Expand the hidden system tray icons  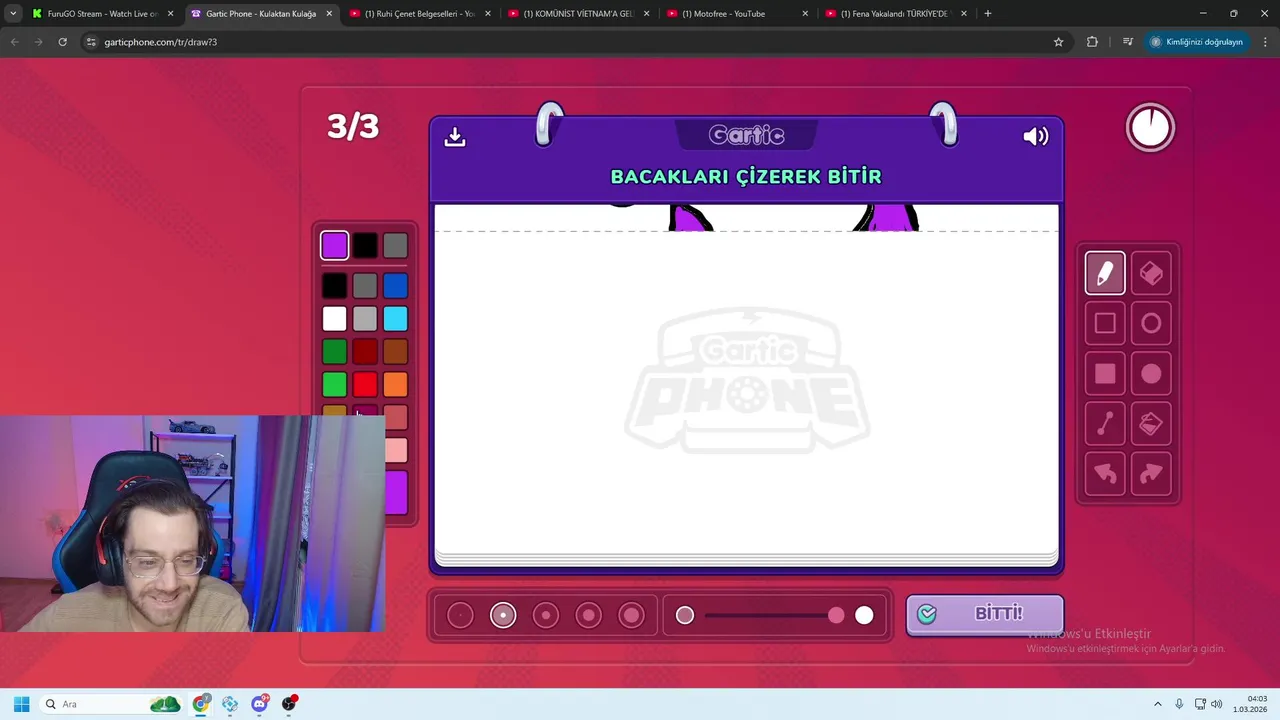point(1158,704)
